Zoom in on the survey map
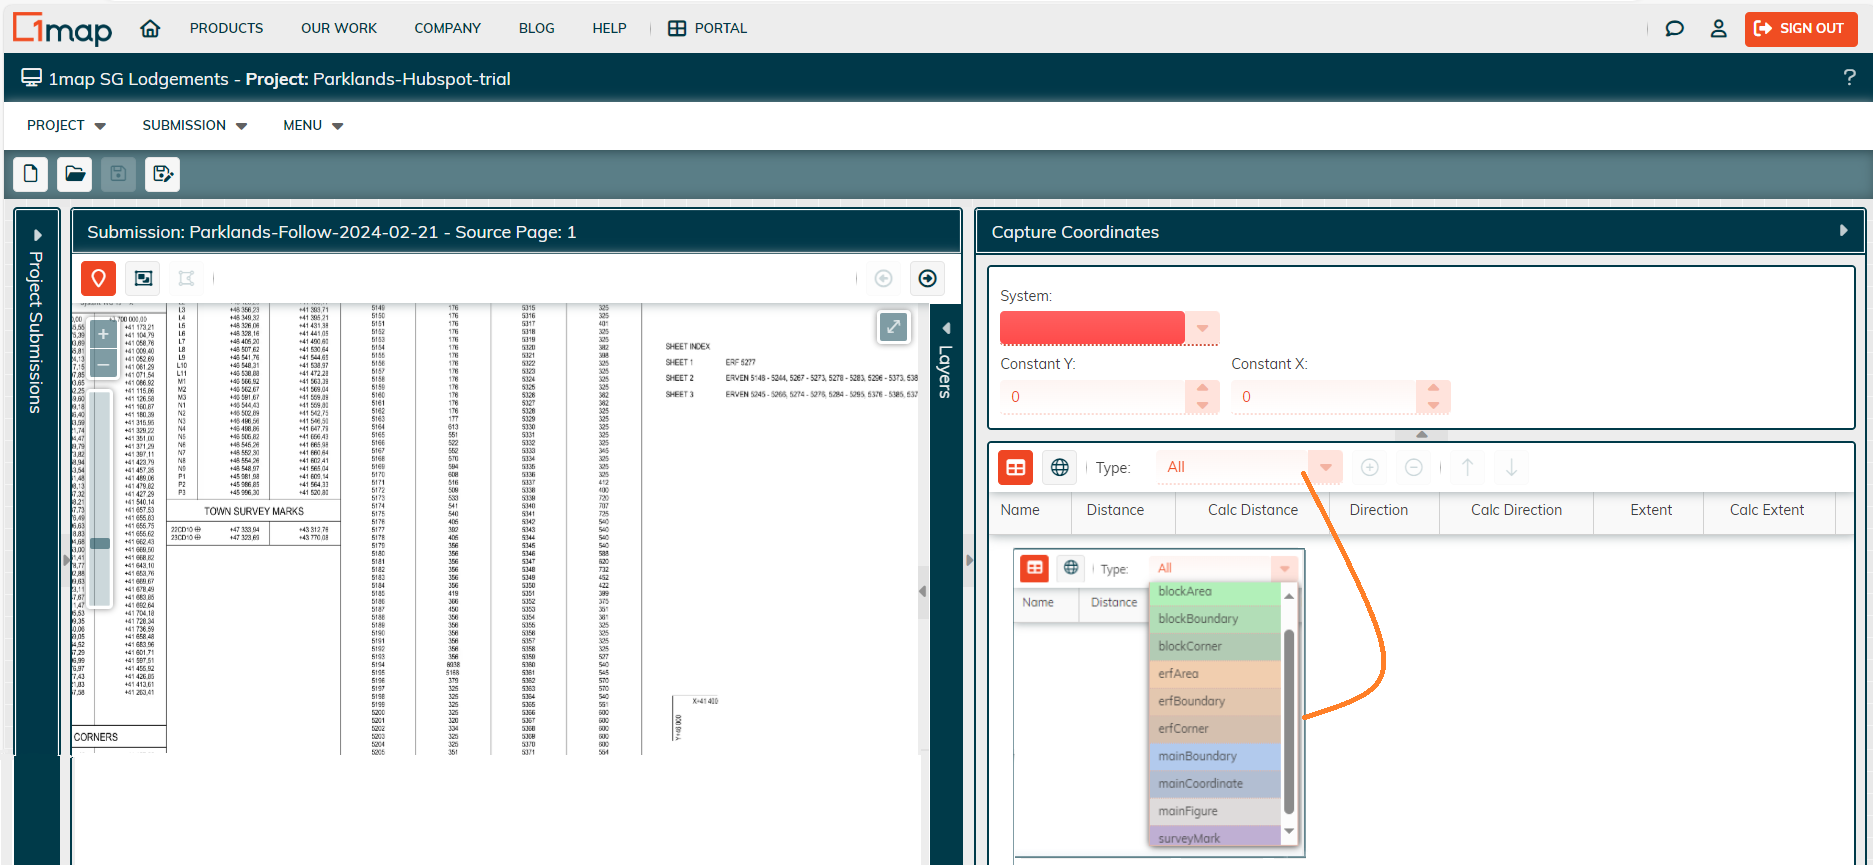Image resolution: width=1873 pixels, height=865 pixels. click(x=103, y=334)
